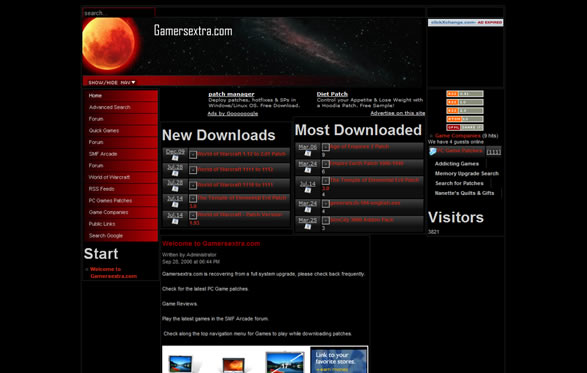Click document icon in World of Warcraft 1111 to 1112 row
Viewport: 587px width, 373px height.
pos(175,173)
